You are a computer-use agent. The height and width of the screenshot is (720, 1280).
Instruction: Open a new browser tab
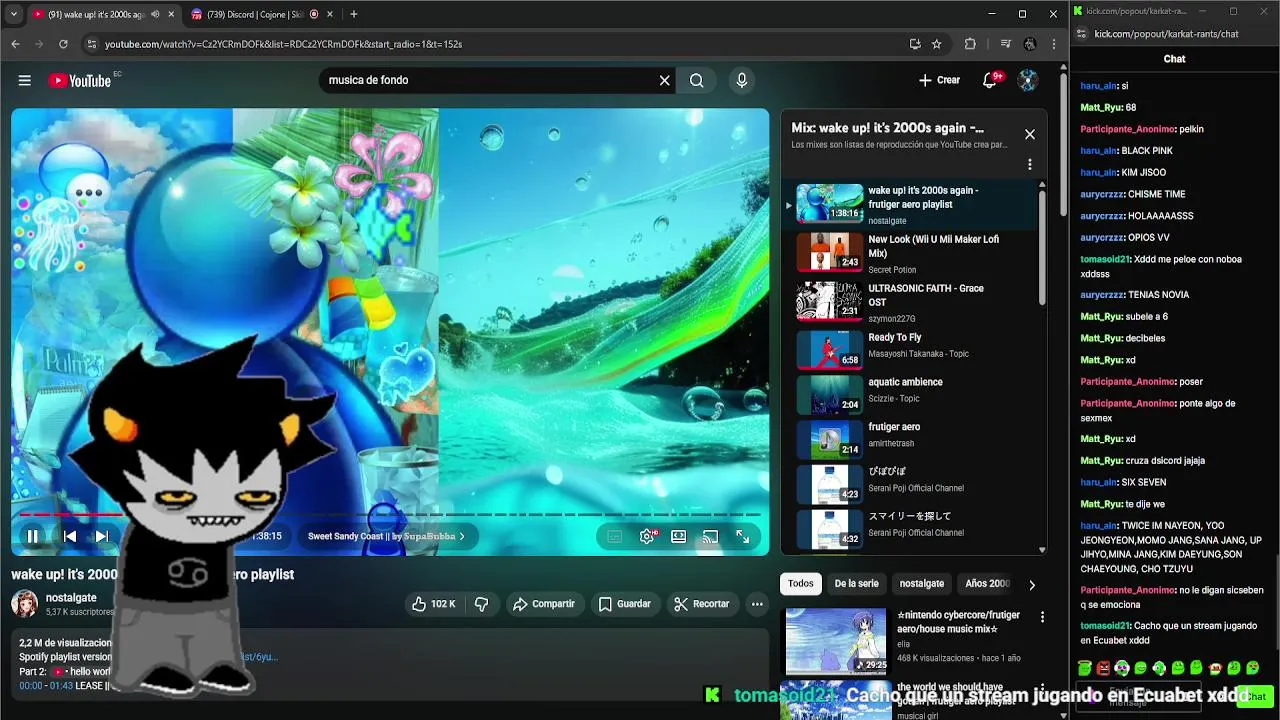click(x=353, y=14)
